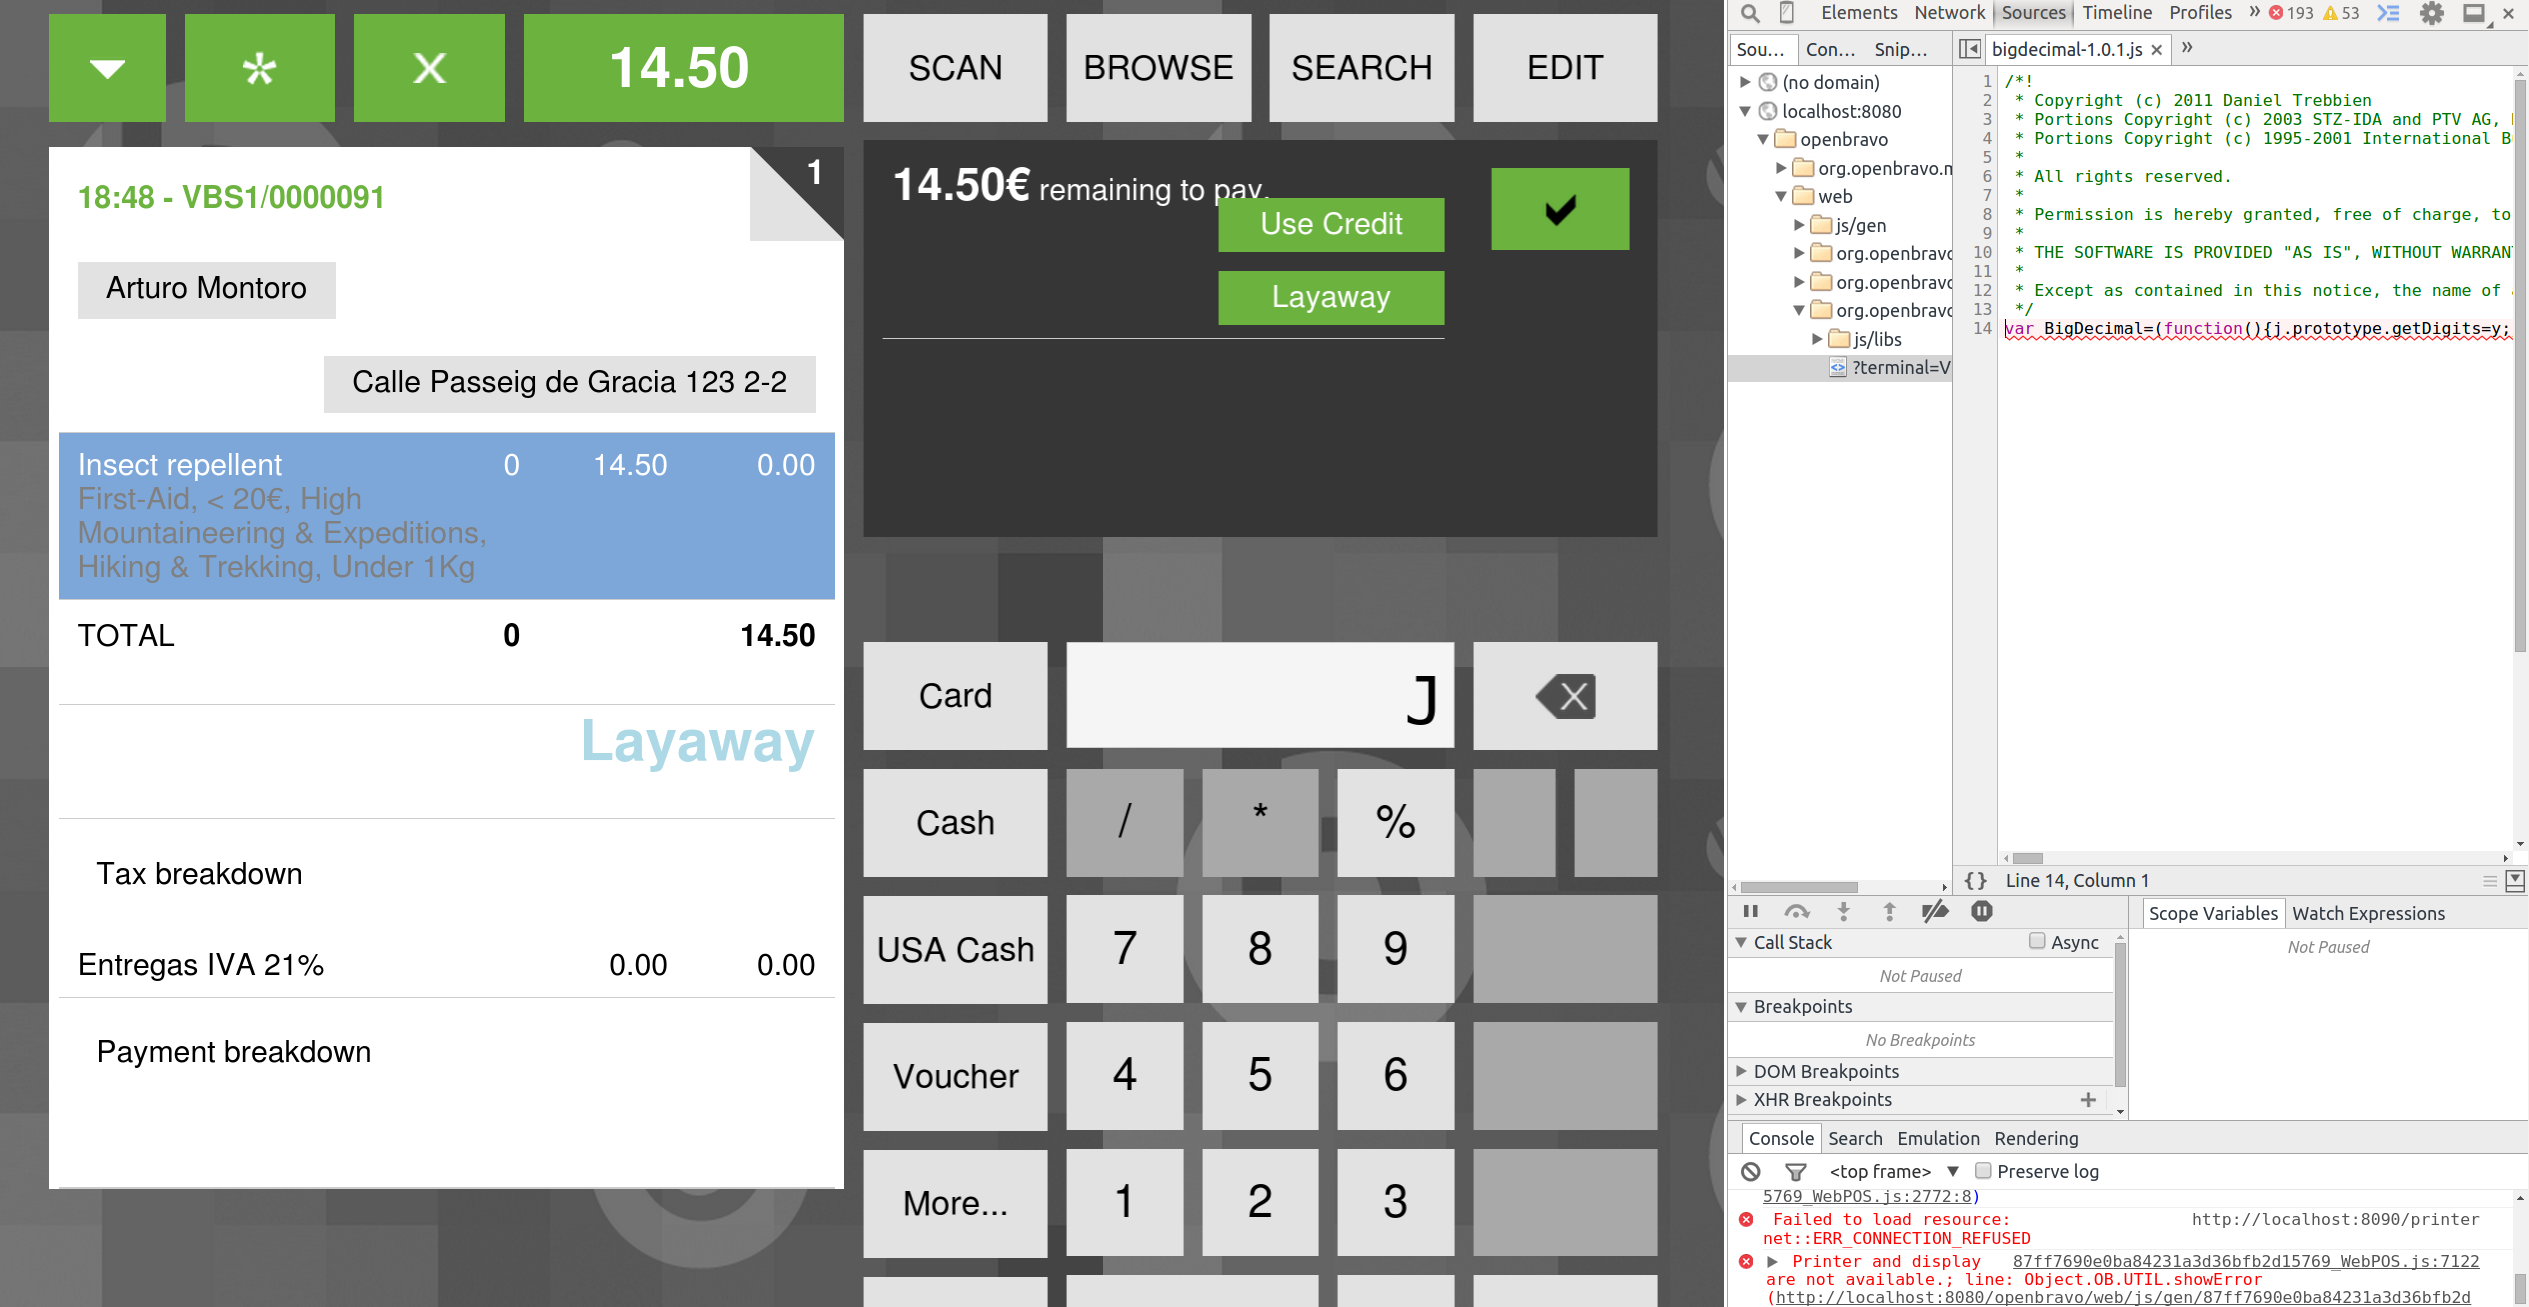Pretty print source with braces icon
The height and width of the screenshot is (1307, 2529).
1975,880
